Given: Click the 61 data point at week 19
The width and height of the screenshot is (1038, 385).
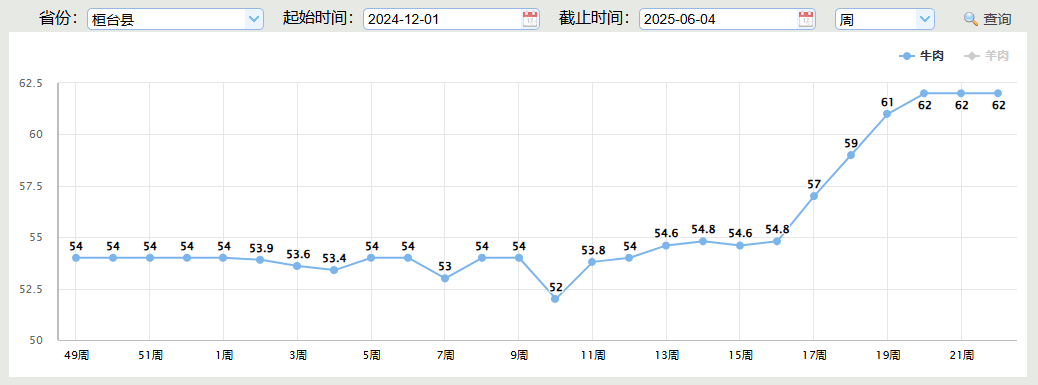Looking at the screenshot, I should [887, 114].
